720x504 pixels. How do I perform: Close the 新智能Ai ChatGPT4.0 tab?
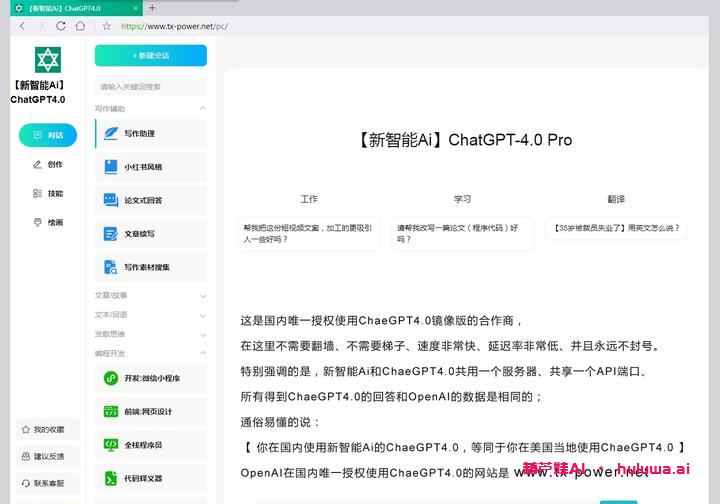coord(135,8)
